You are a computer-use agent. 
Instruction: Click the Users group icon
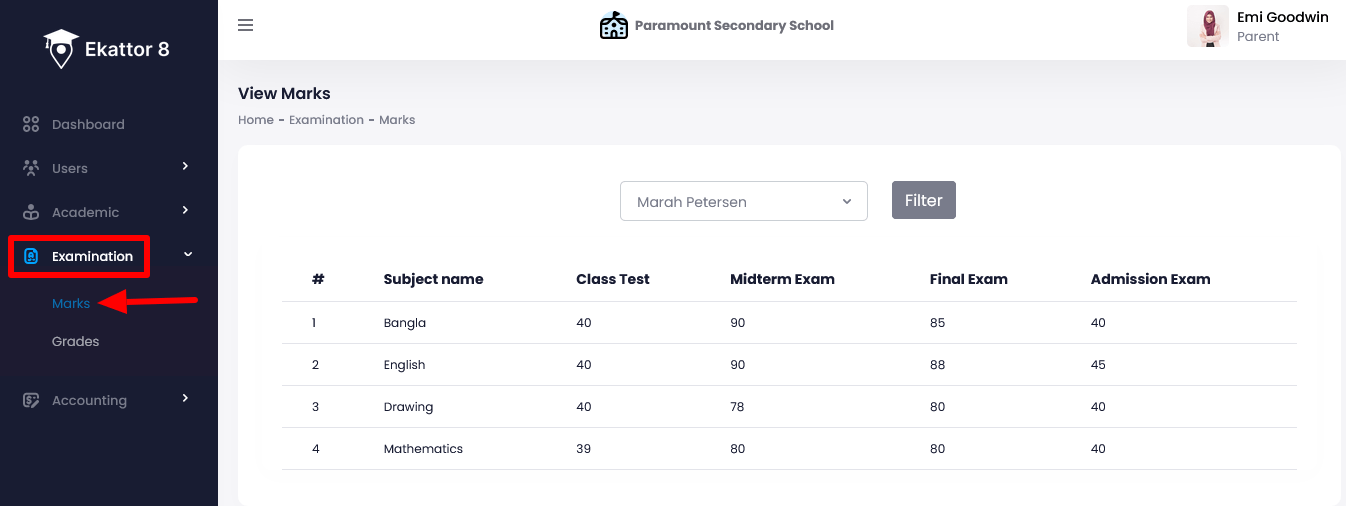pyautogui.click(x=30, y=168)
